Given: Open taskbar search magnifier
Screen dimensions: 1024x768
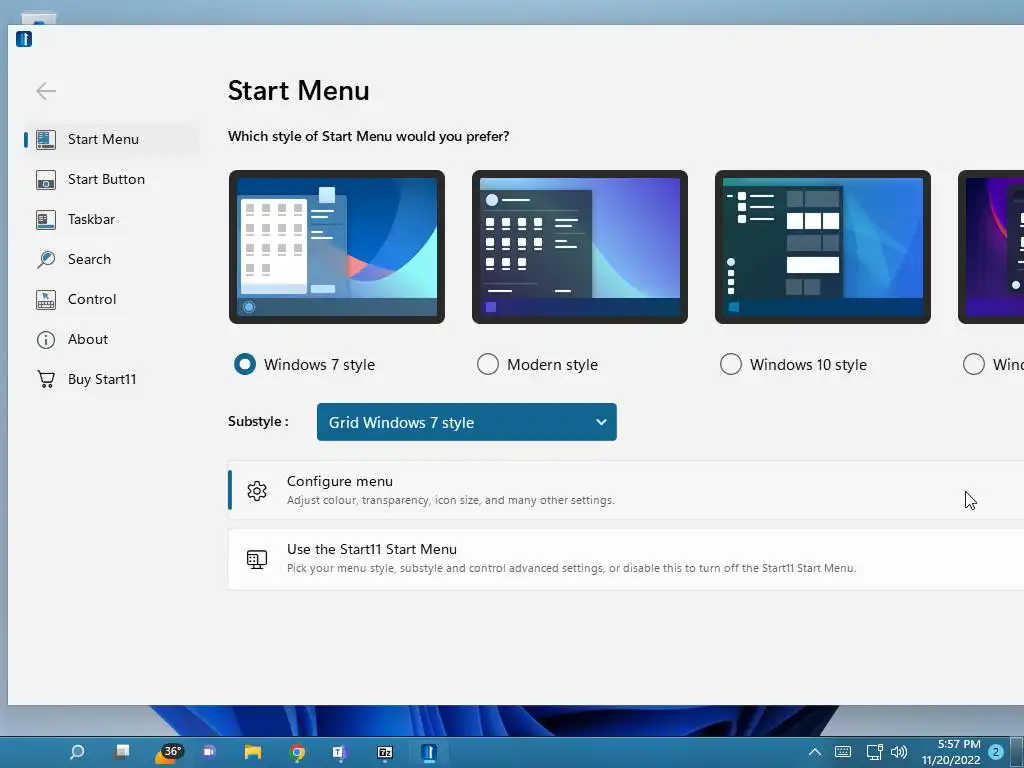Looking at the screenshot, I should [77, 752].
